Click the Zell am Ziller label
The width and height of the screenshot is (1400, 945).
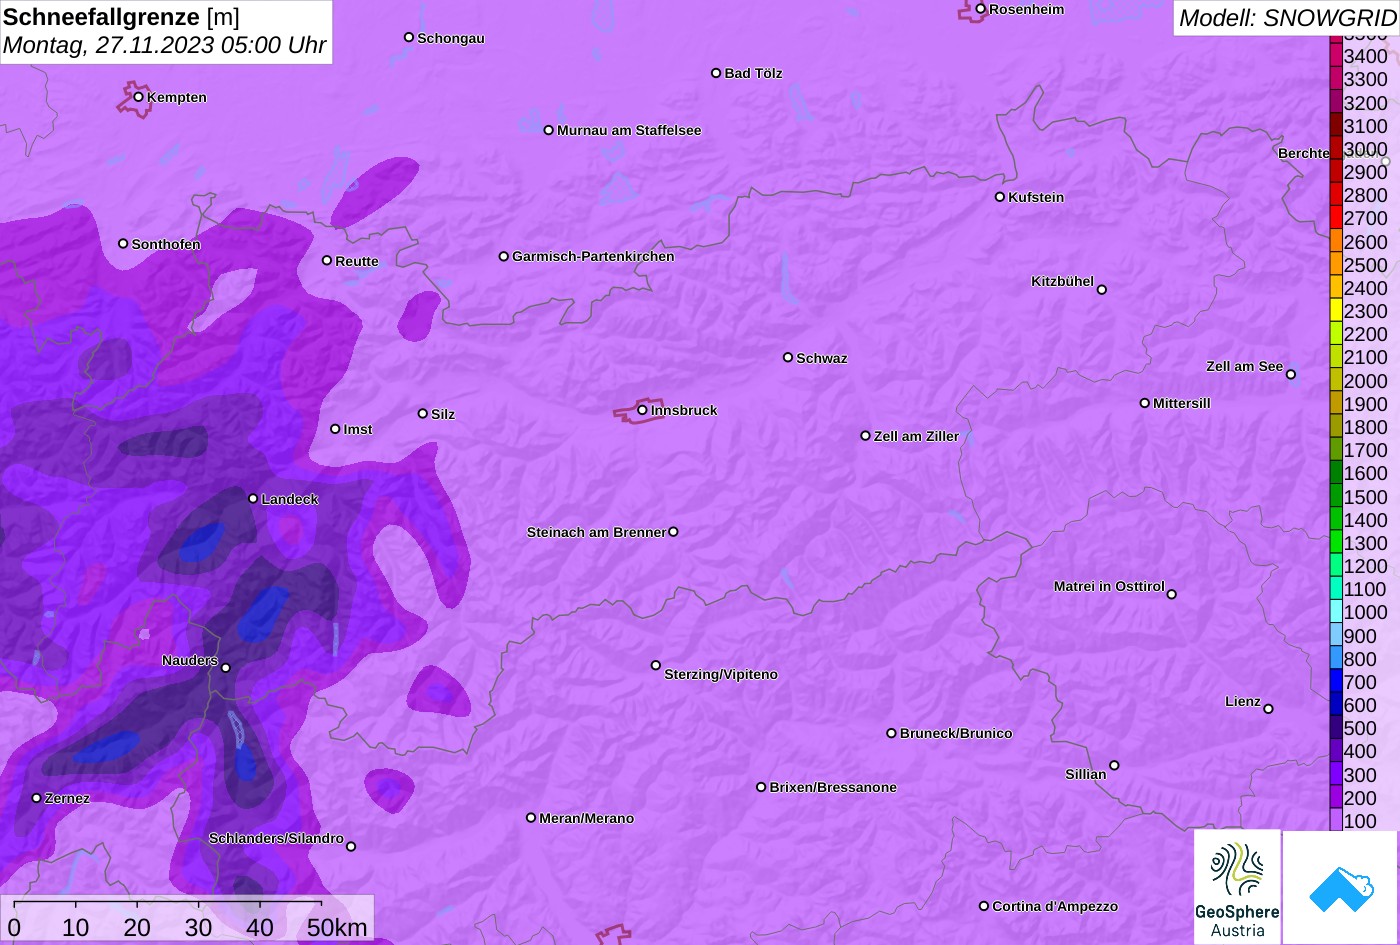tap(916, 436)
